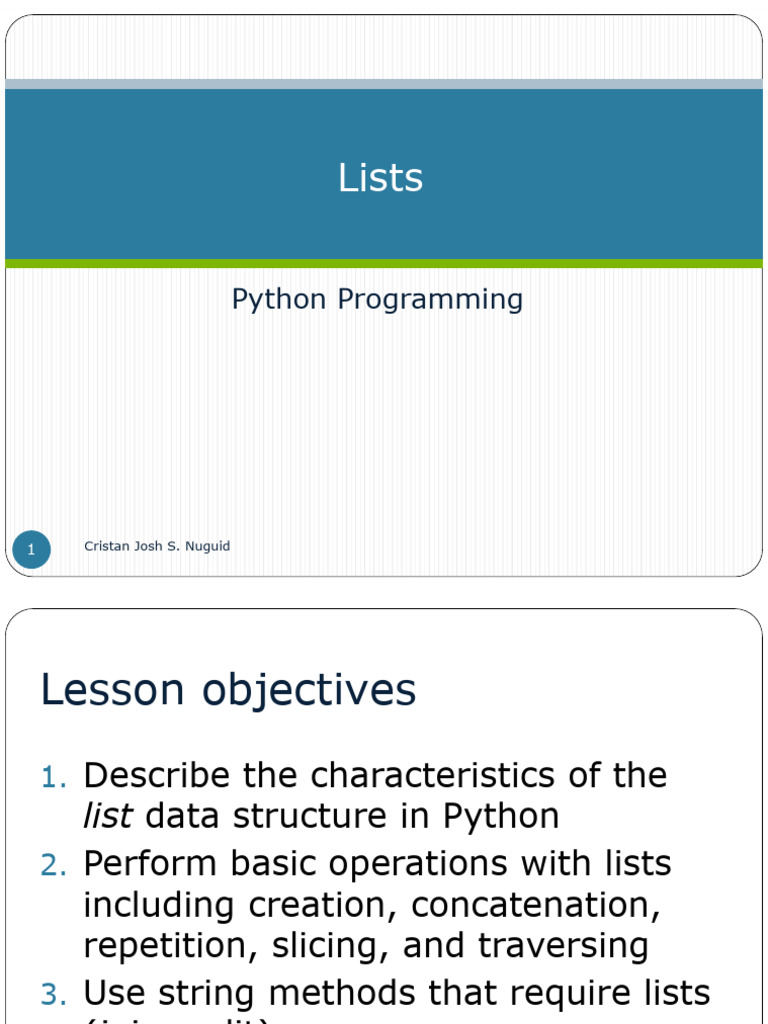Click the "Lesson objectives" heading
Screen dimensions: 768x1024
point(228,690)
